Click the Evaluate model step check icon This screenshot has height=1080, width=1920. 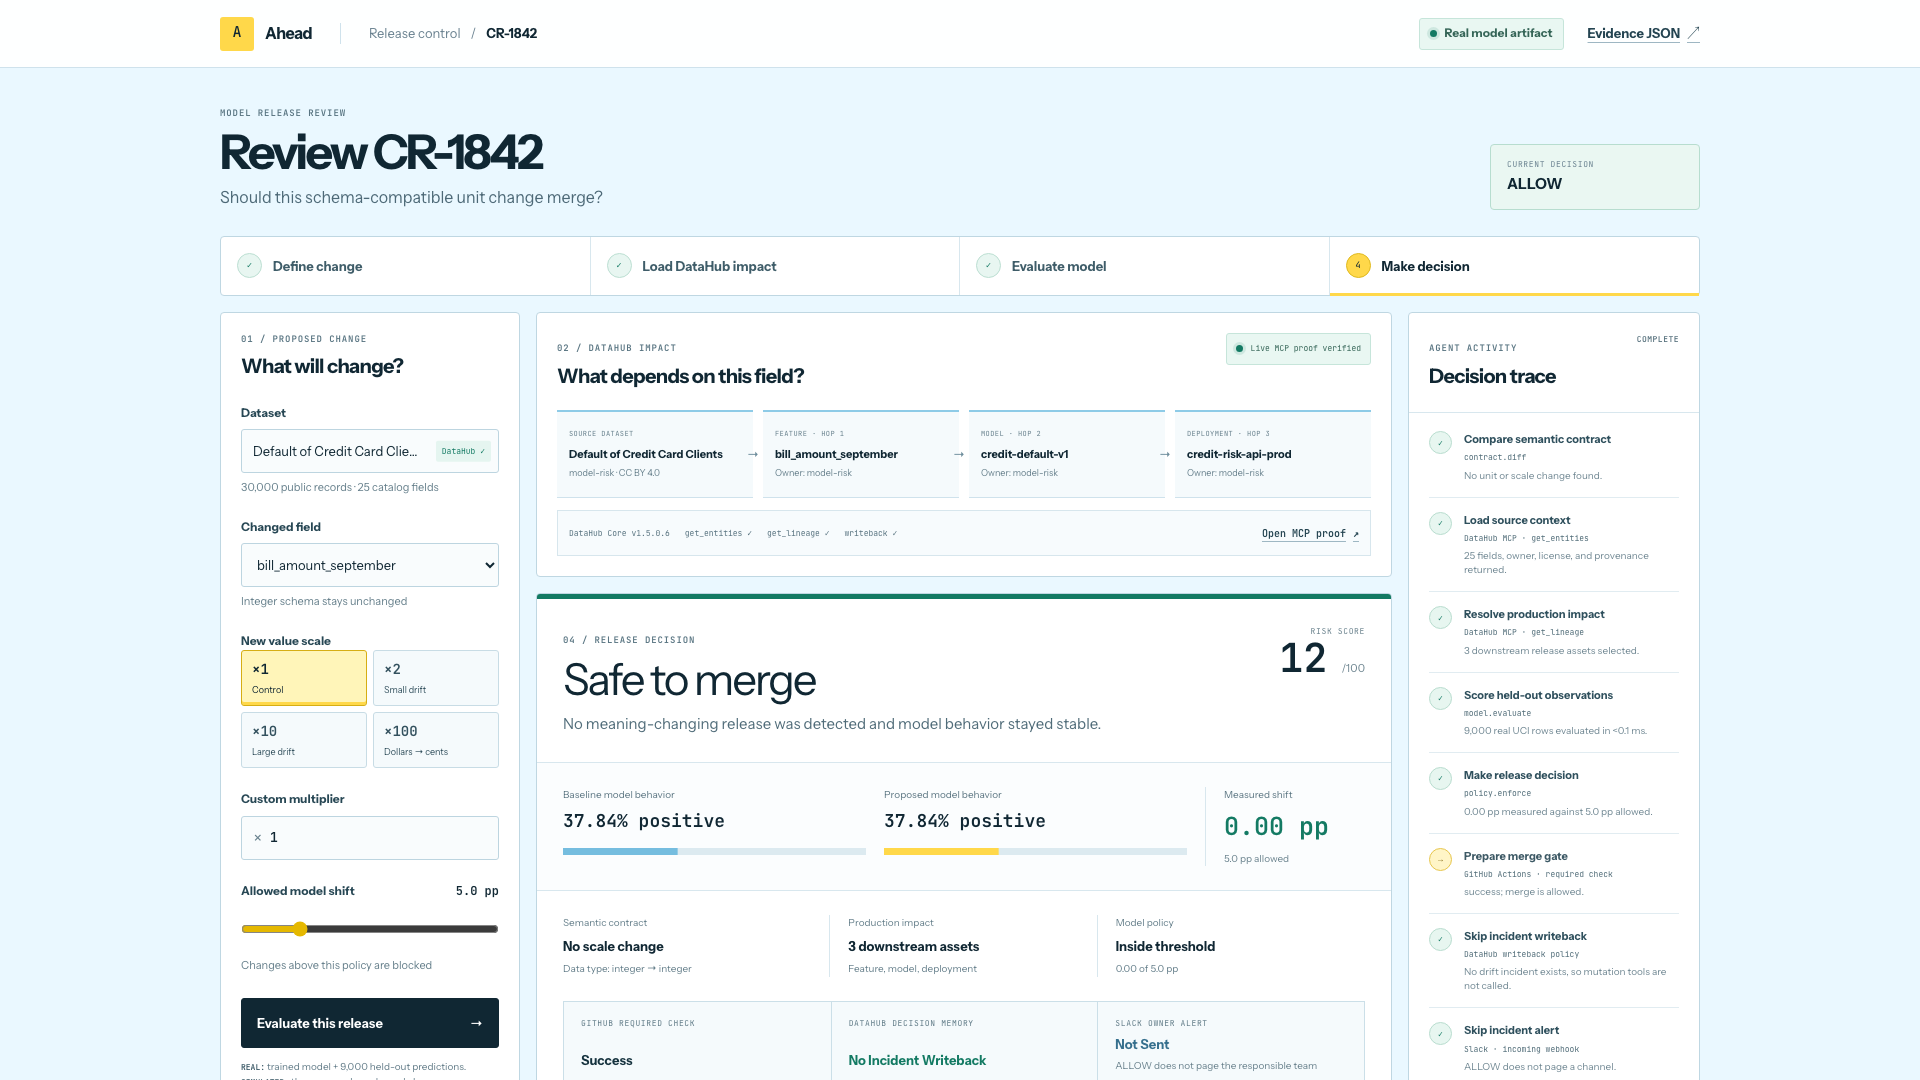[988, 266]
